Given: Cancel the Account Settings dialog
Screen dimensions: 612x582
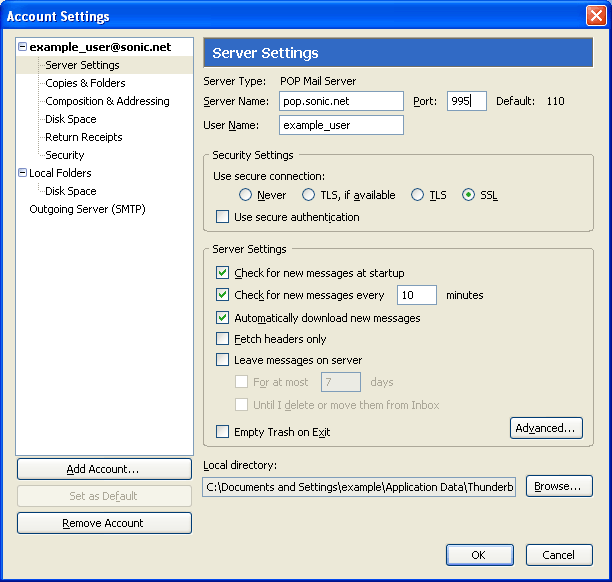Looking at the screenshot, I should coord(559,555).
